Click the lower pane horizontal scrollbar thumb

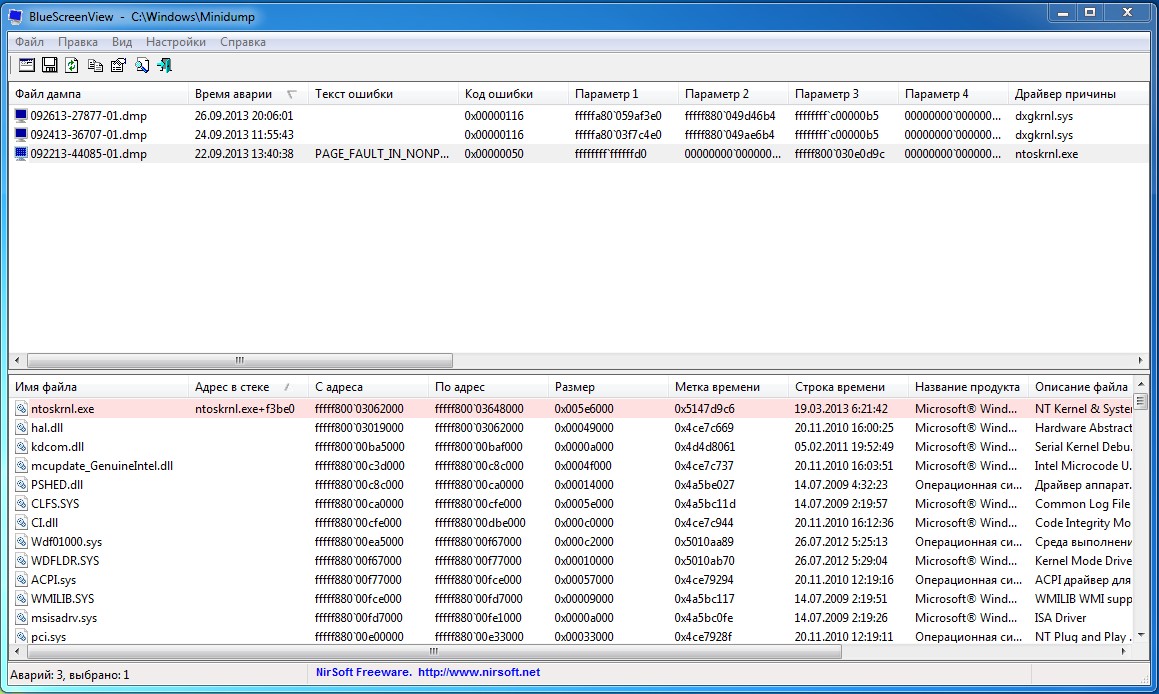pyautogui.click(x=434, y=652)
